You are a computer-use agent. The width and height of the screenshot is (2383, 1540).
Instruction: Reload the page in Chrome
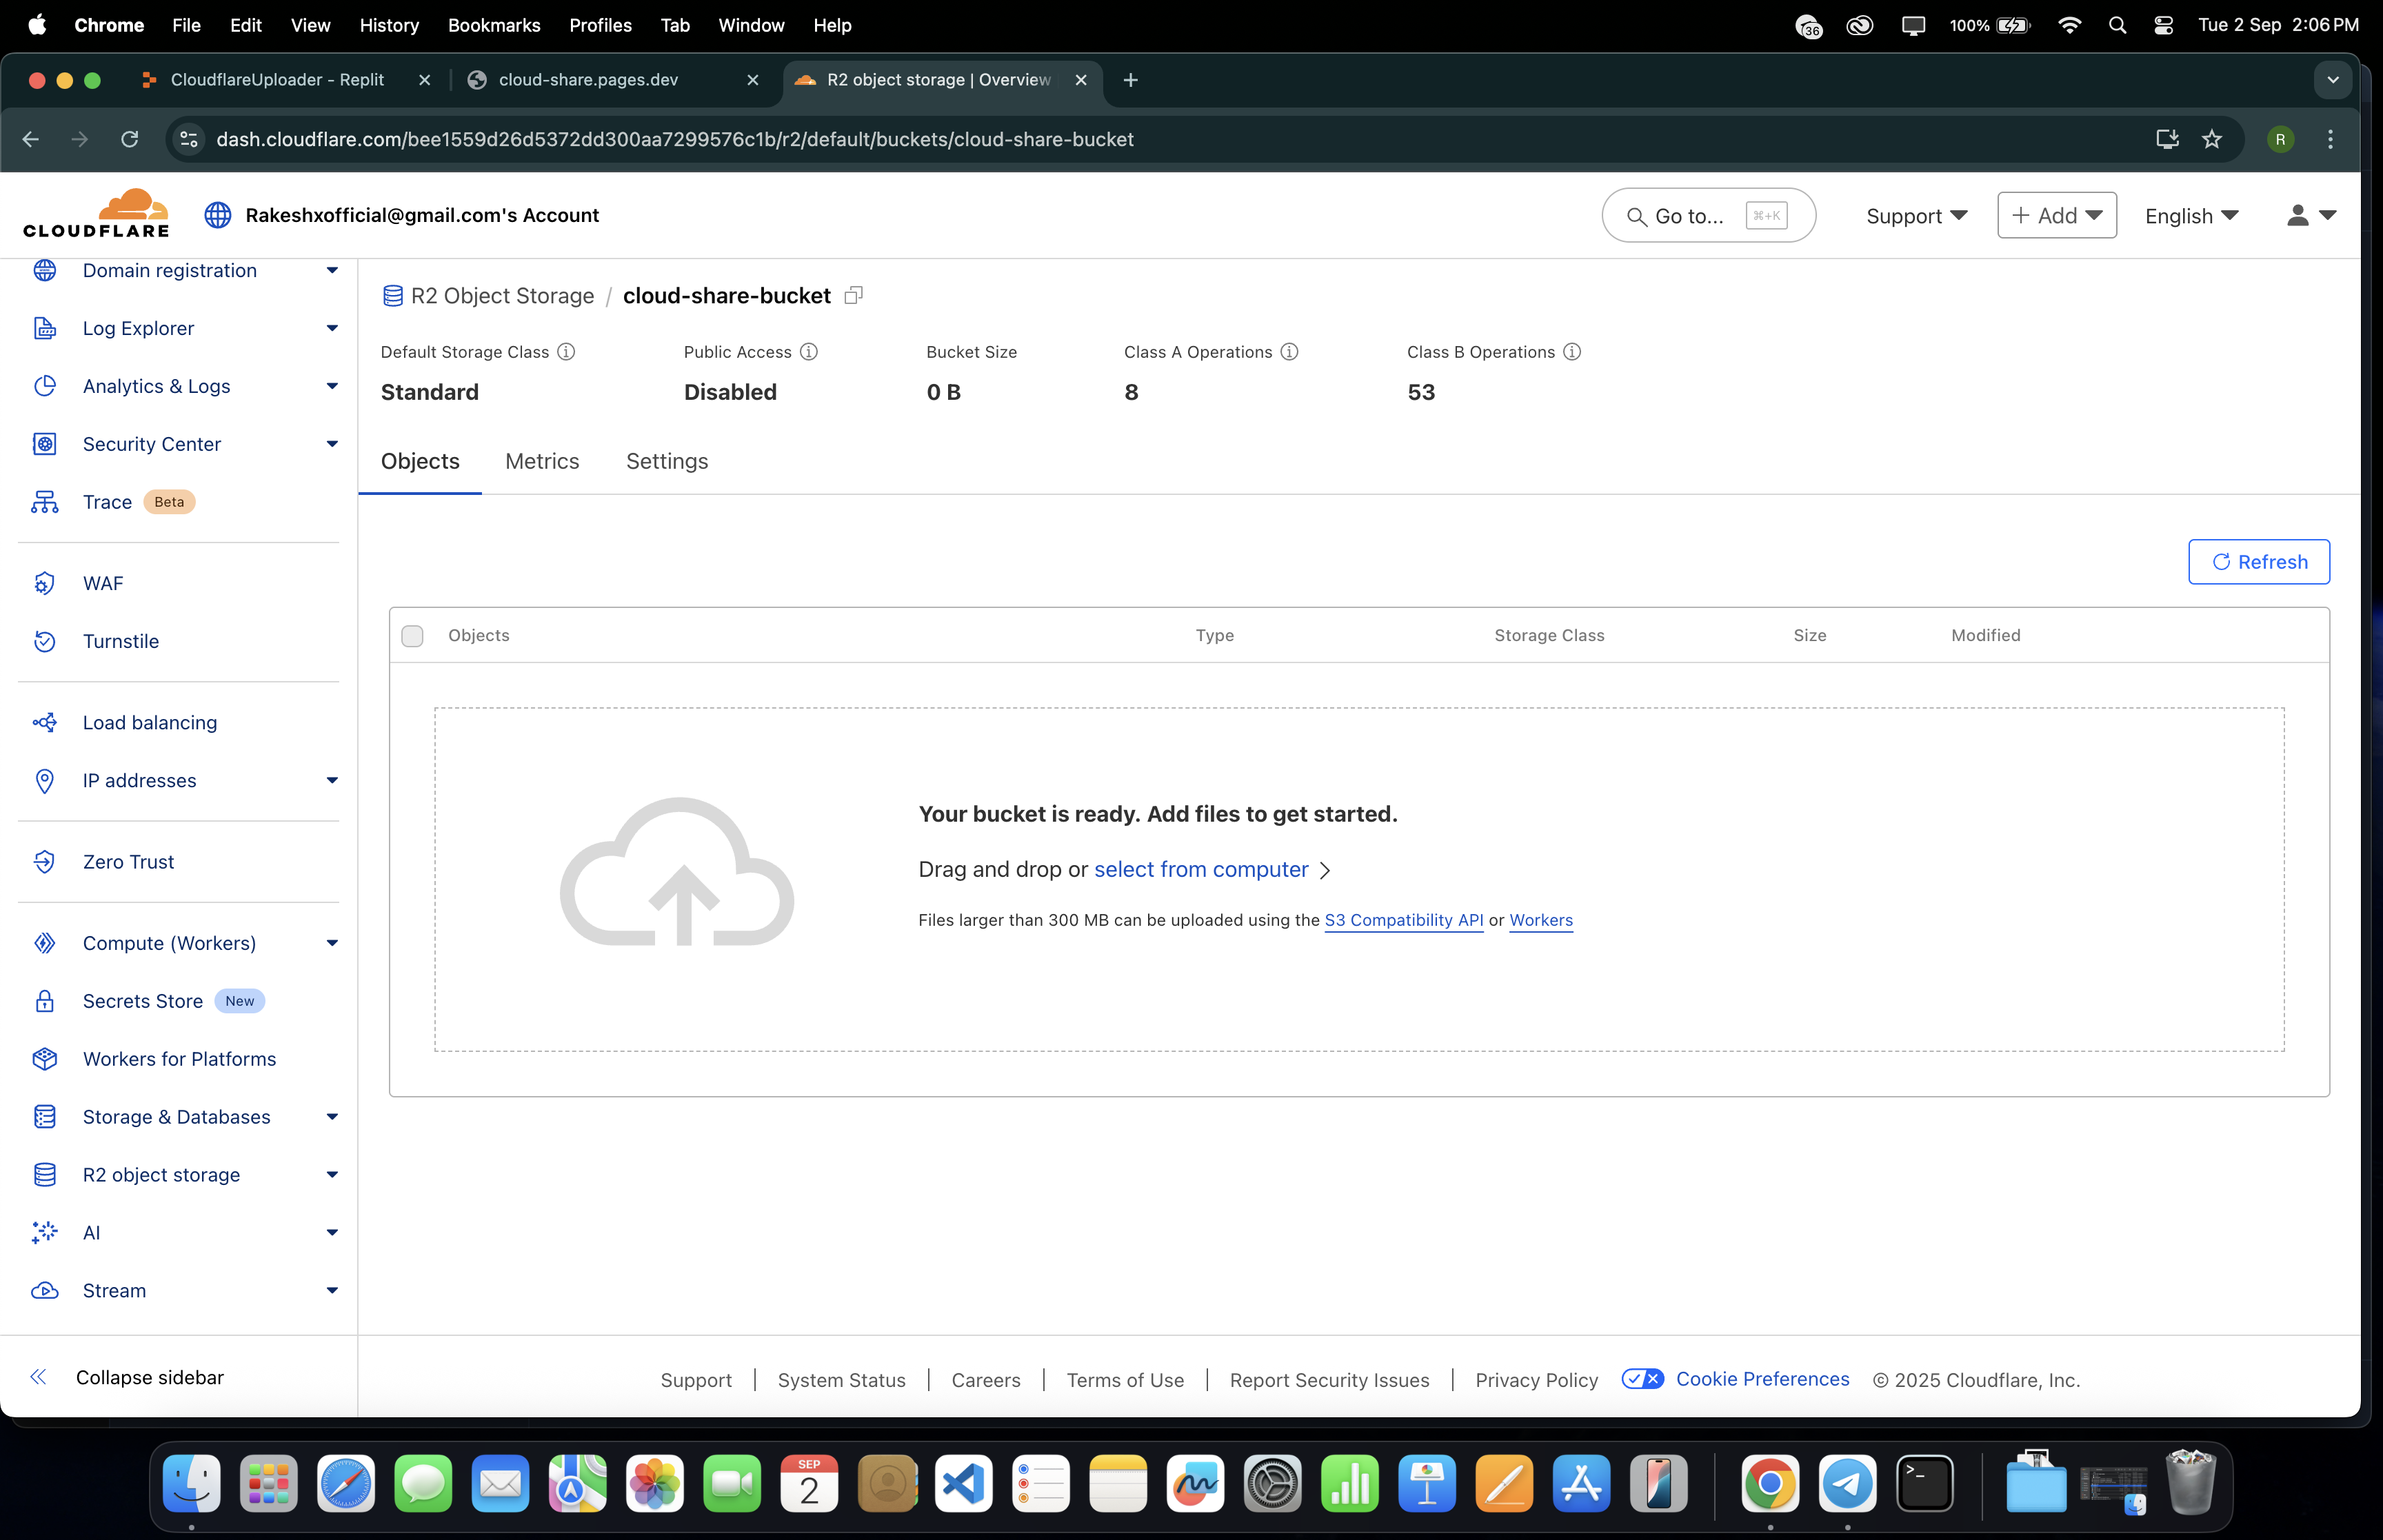[129, 139]
